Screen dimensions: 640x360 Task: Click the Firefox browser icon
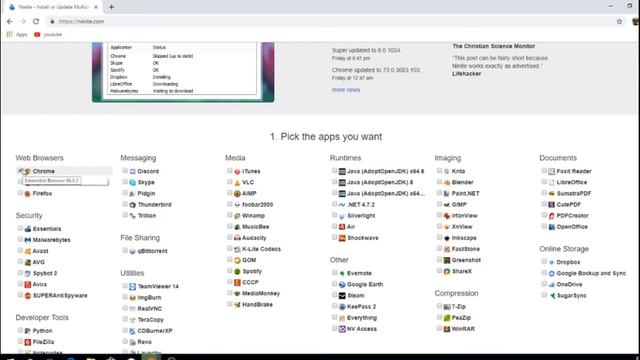(28, 193)
